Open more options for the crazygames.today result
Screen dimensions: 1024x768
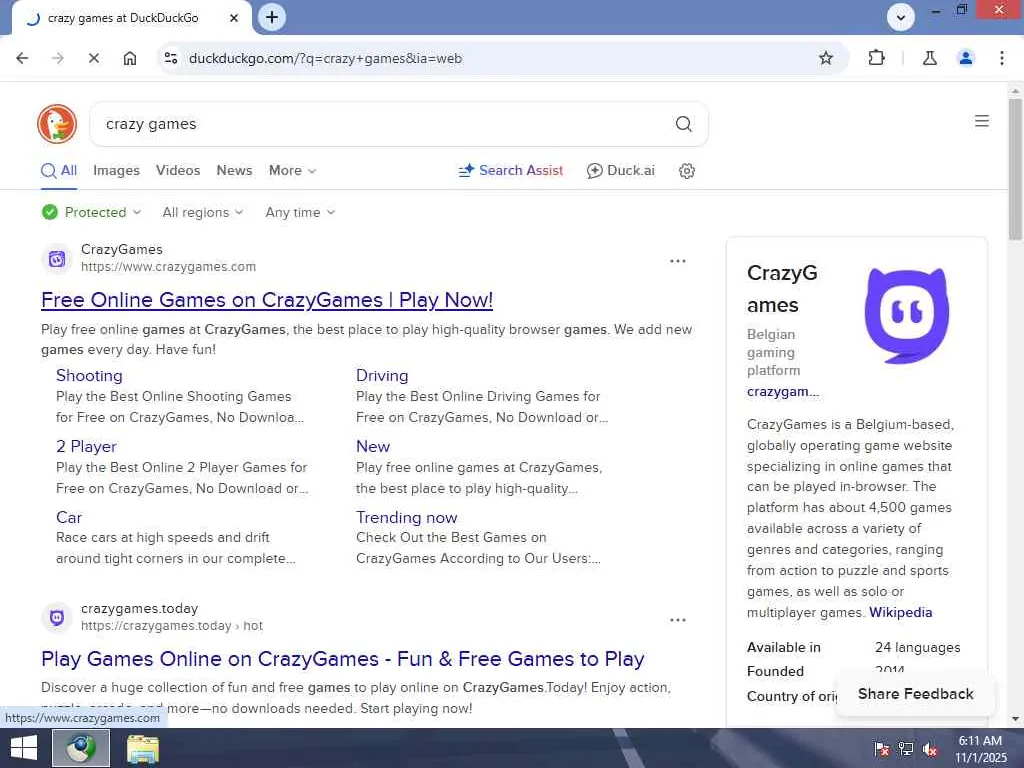[677, 619]
